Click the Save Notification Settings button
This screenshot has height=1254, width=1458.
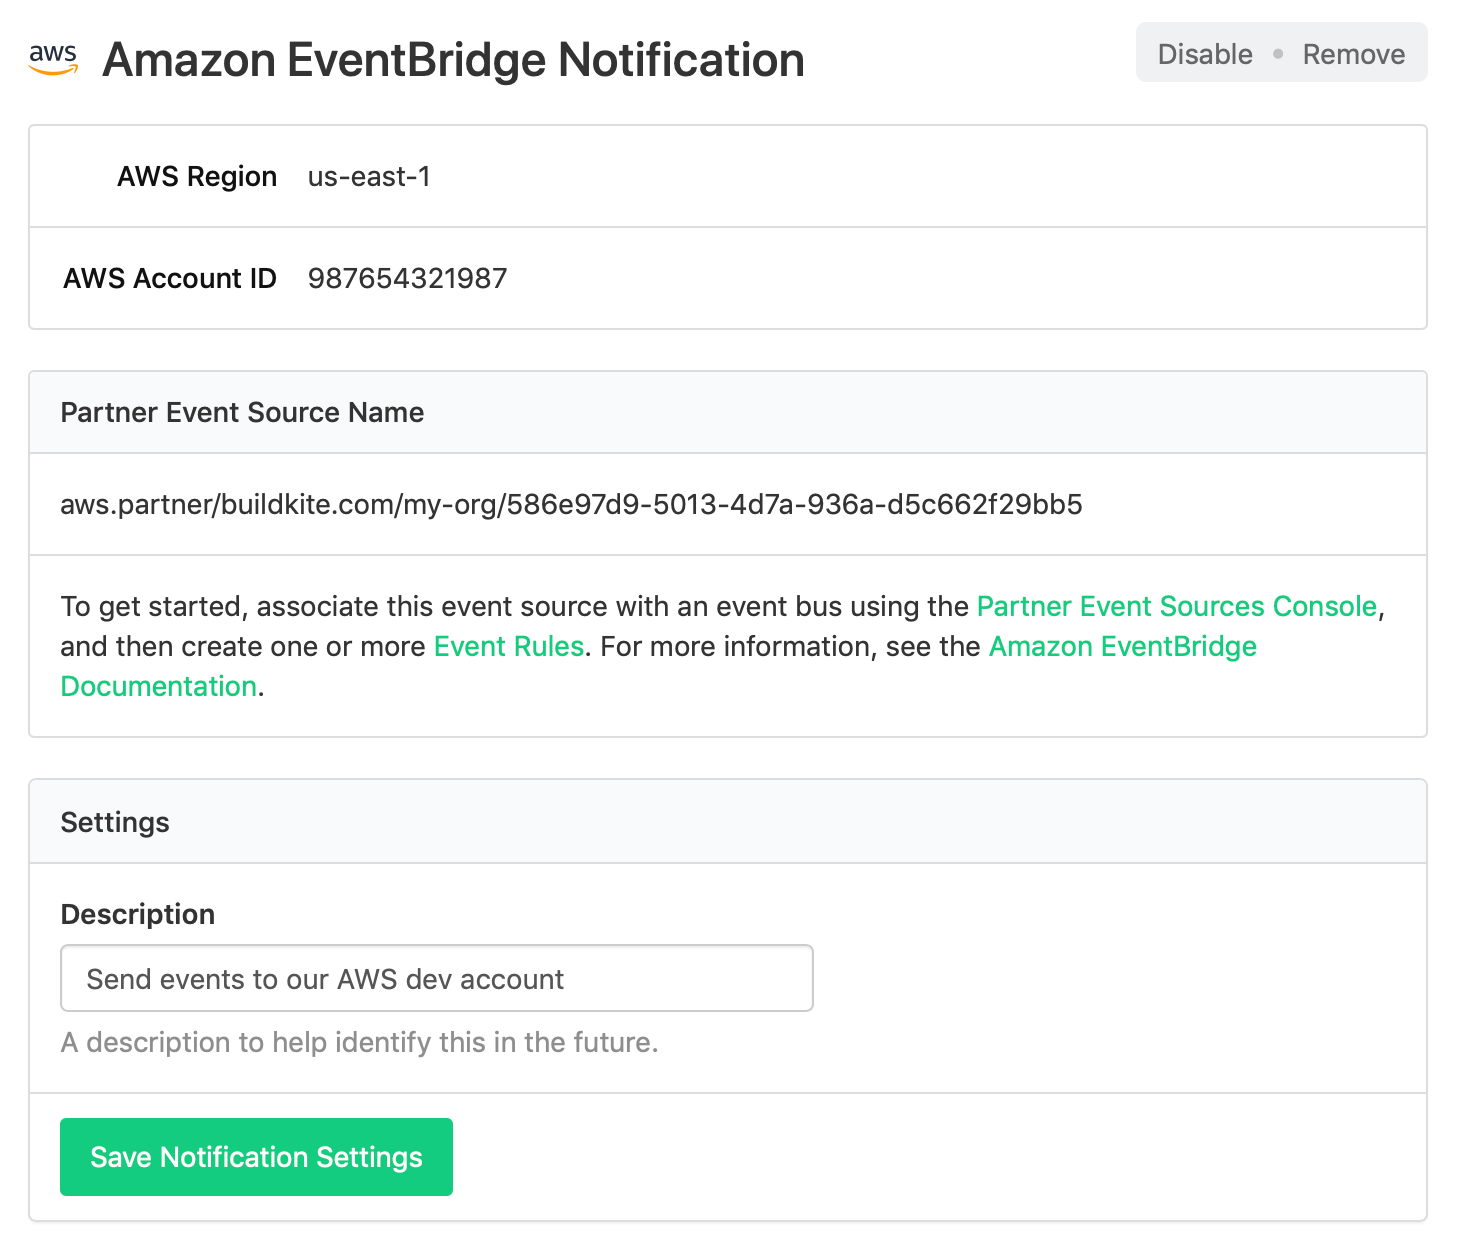256,1157
